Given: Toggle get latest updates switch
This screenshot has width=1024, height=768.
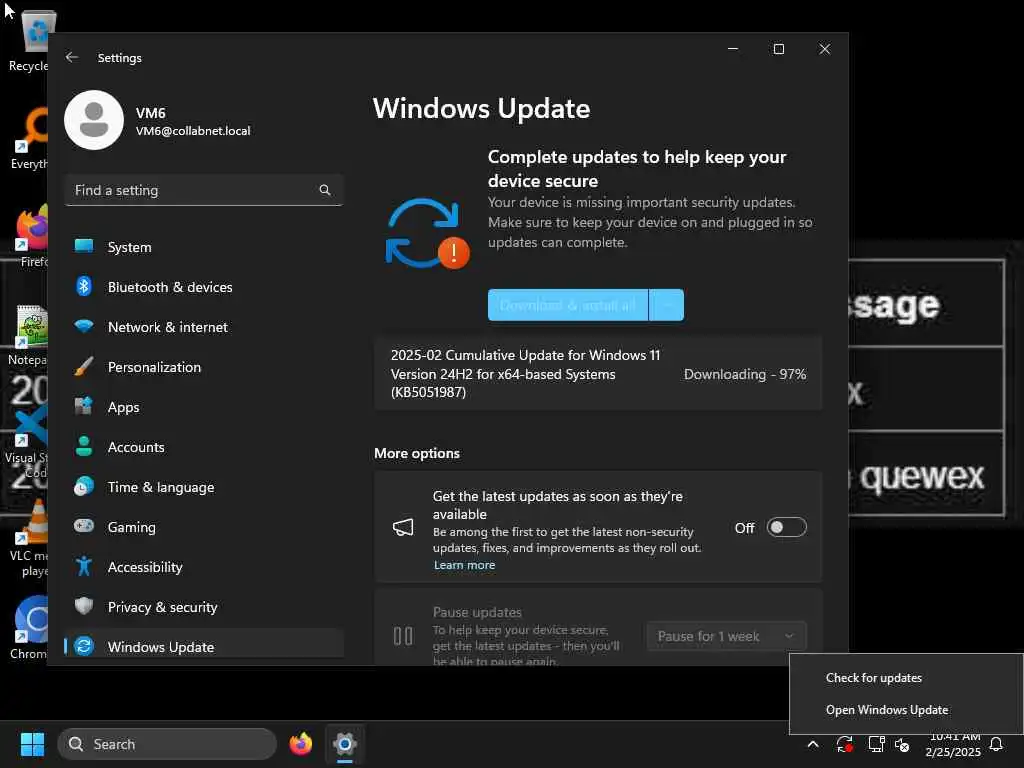Looking at the screenshot, I should [x=786, y=528].
